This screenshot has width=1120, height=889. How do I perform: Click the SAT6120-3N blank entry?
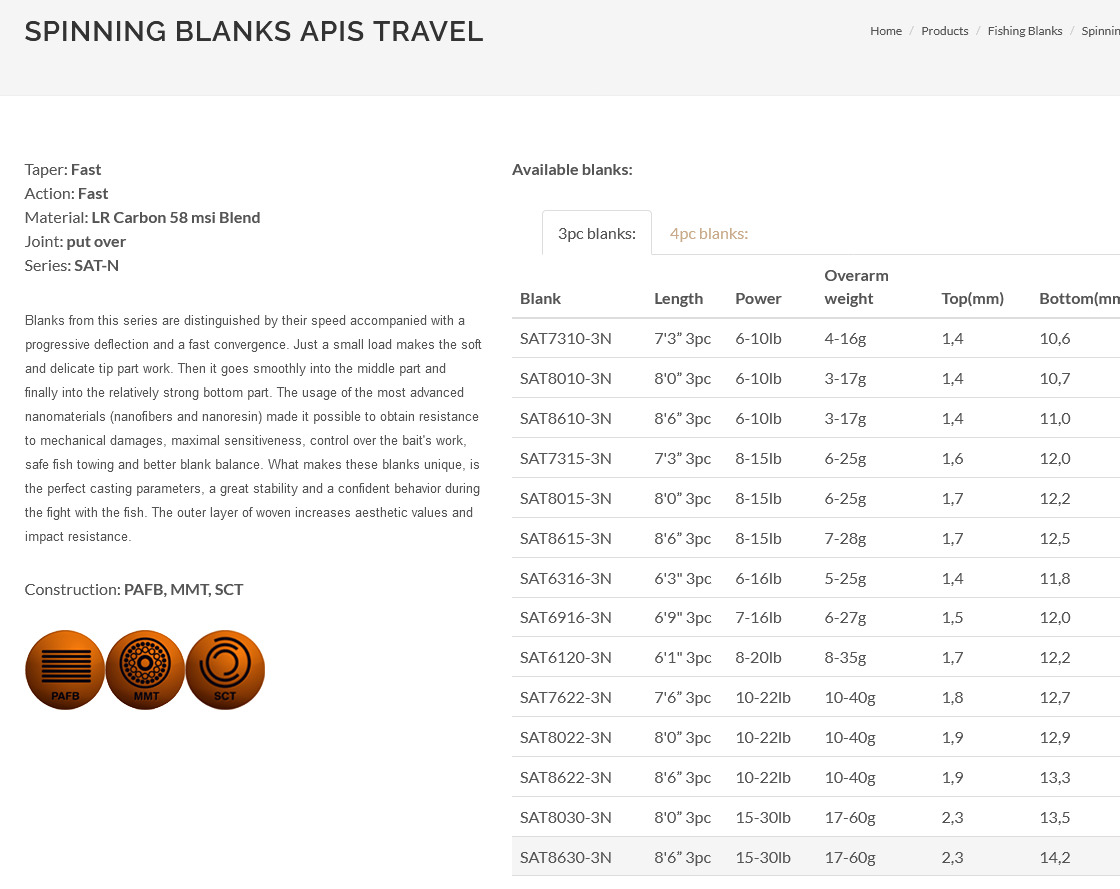click(566, 658)
